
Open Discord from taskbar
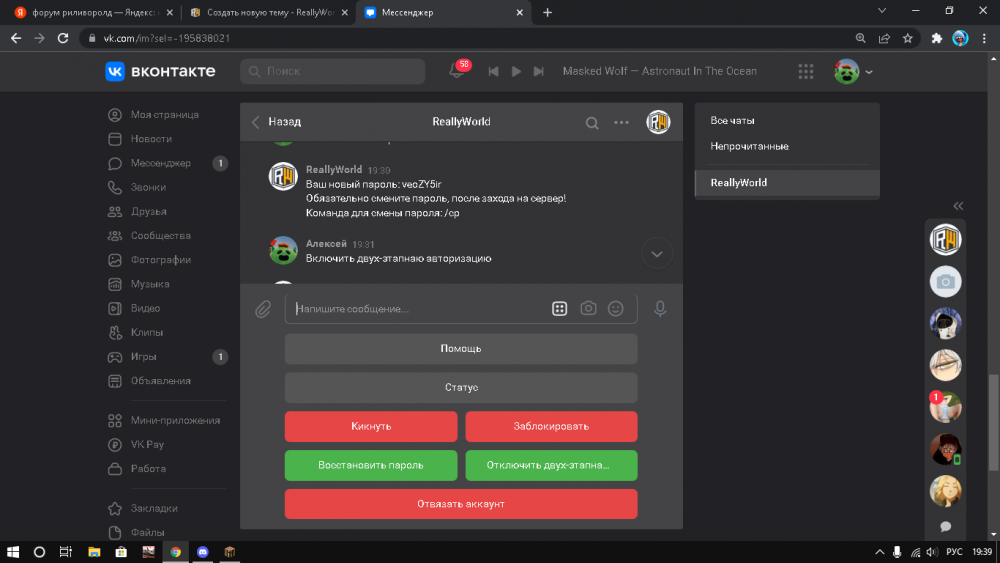click(203, 552)
